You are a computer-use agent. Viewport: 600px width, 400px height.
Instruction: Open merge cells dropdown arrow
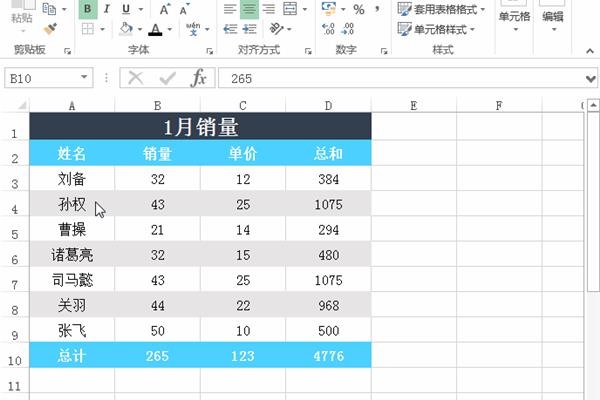pos(305,9)
